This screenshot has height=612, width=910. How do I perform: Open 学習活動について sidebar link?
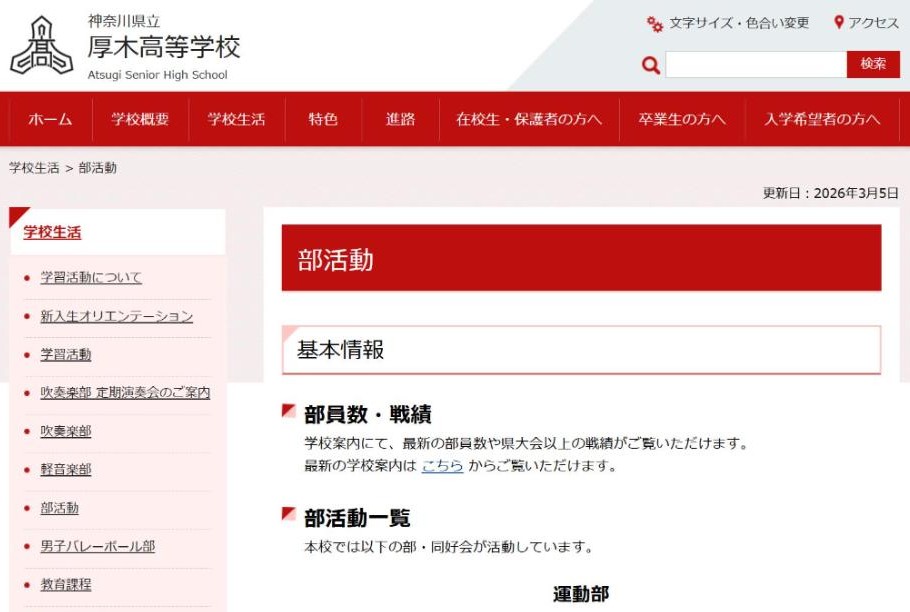(91, 278)
